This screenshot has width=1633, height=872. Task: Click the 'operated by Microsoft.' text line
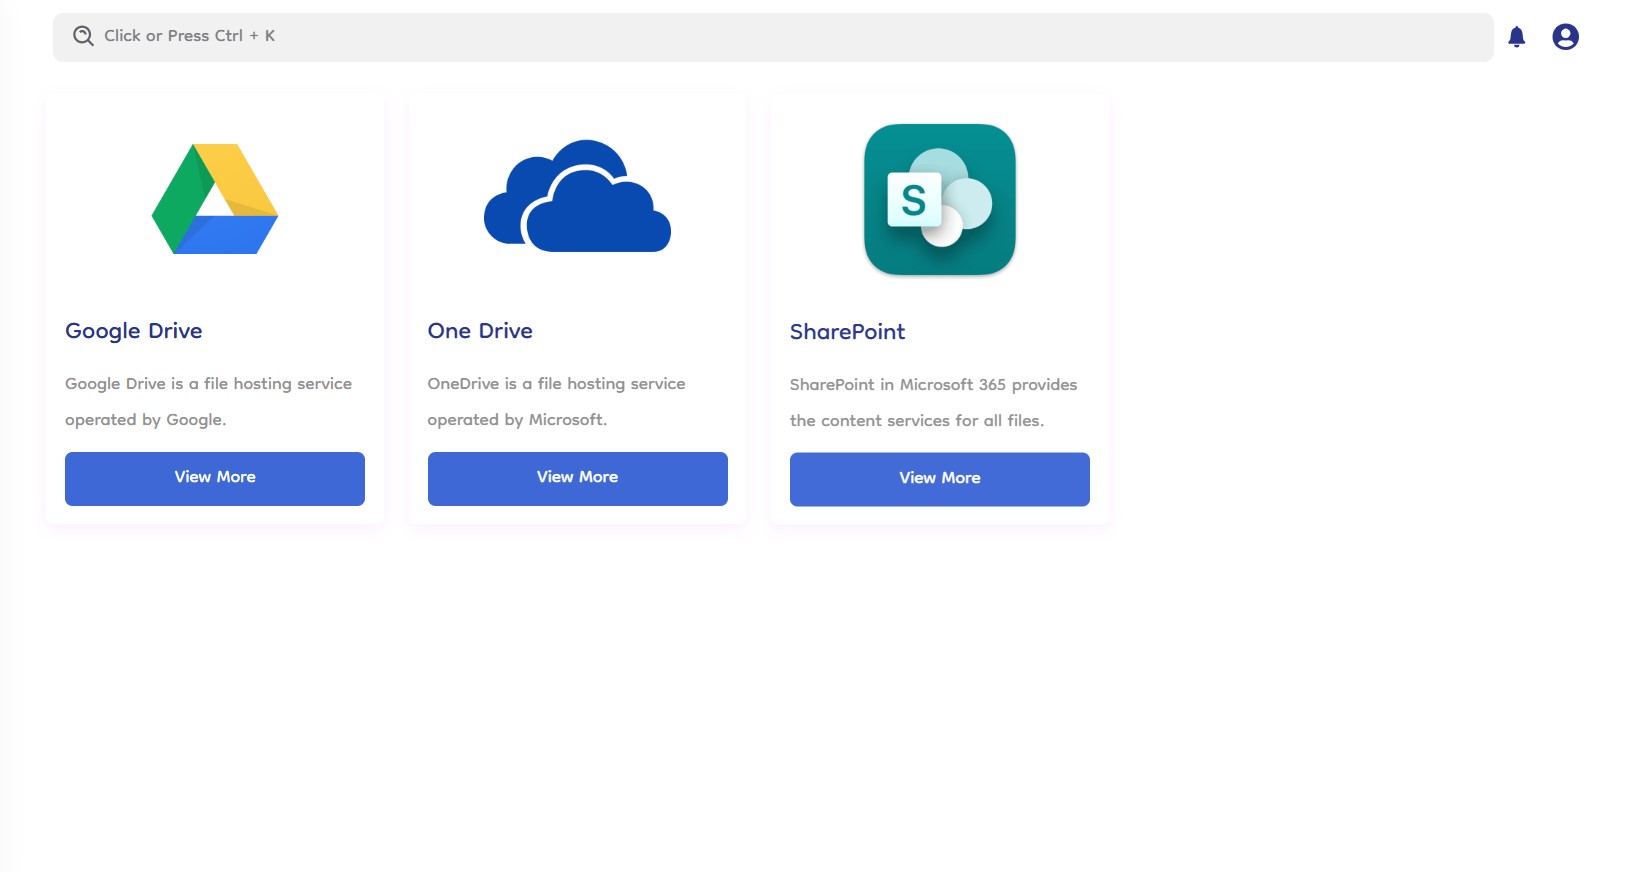(x=517, y=420)
